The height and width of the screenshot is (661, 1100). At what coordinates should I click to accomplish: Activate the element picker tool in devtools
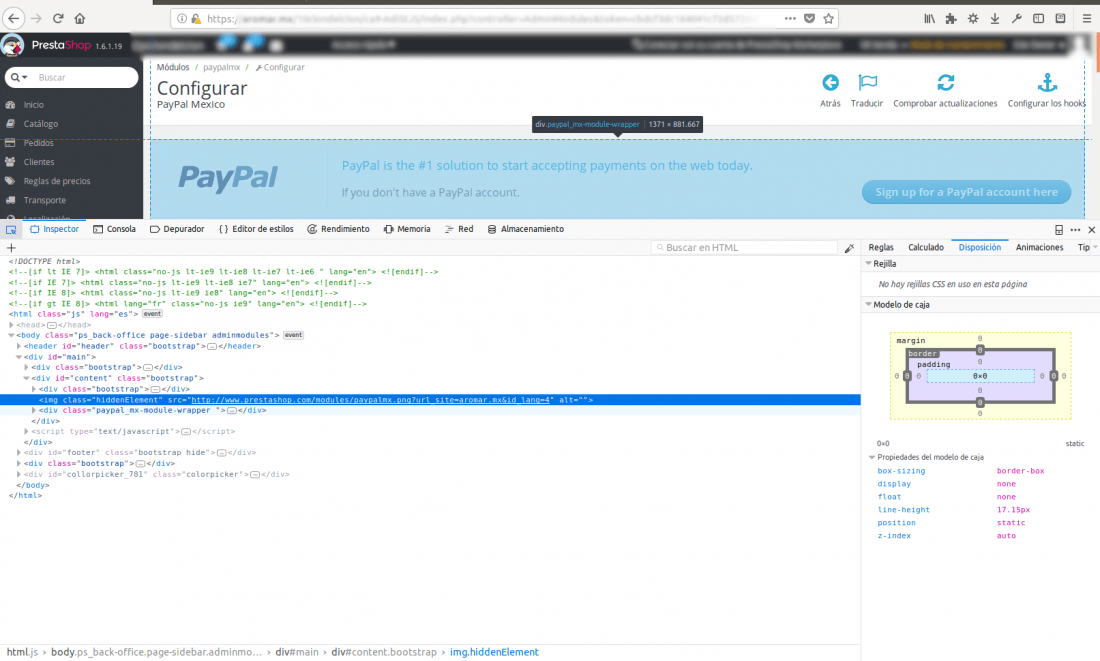11,229
